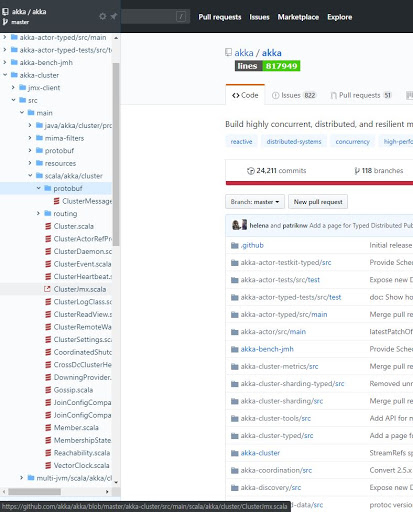This screenshot has height=512, width=413.
Task: Click the folder icon beside jmx-client
Action: 23,87
